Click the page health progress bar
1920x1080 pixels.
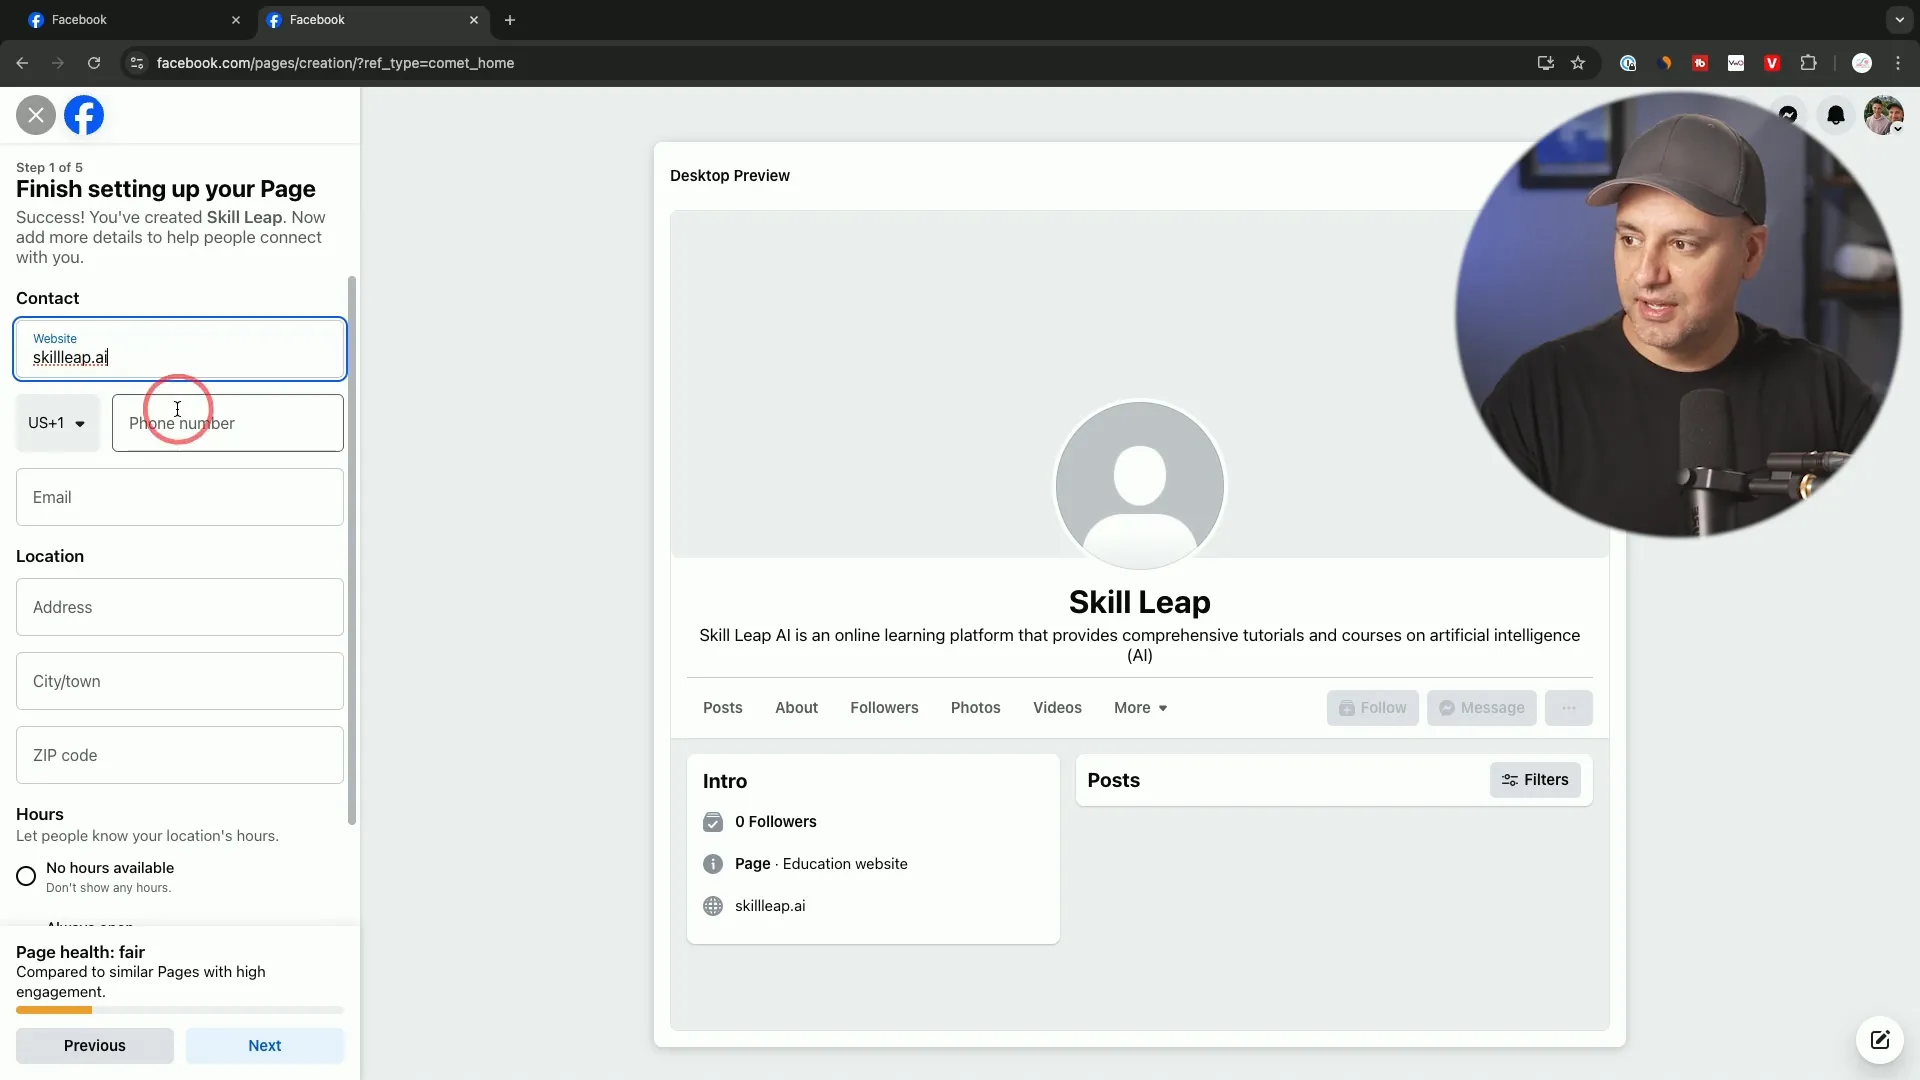(180, 1010)
